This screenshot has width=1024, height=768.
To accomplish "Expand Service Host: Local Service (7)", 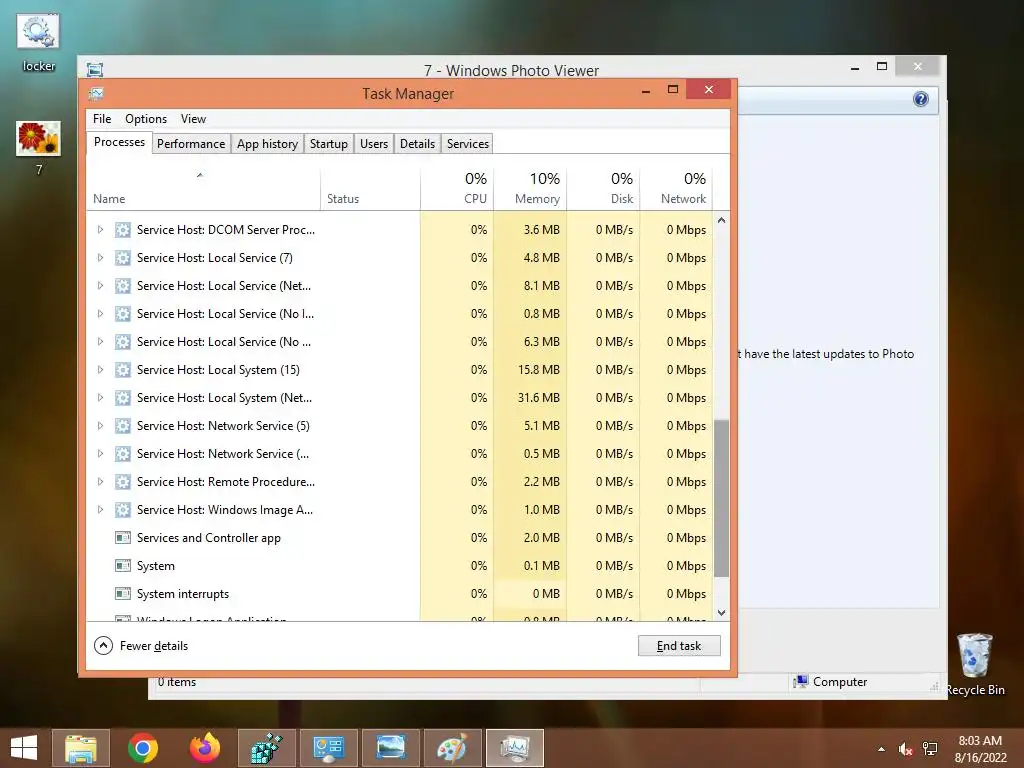I will (x=100, y=258).
